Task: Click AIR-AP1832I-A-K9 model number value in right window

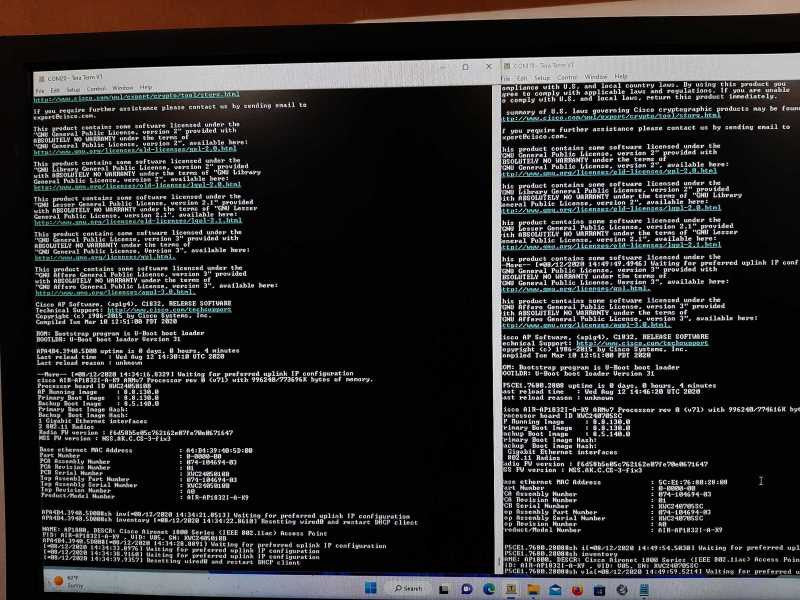Action: (x=690, y=530)
